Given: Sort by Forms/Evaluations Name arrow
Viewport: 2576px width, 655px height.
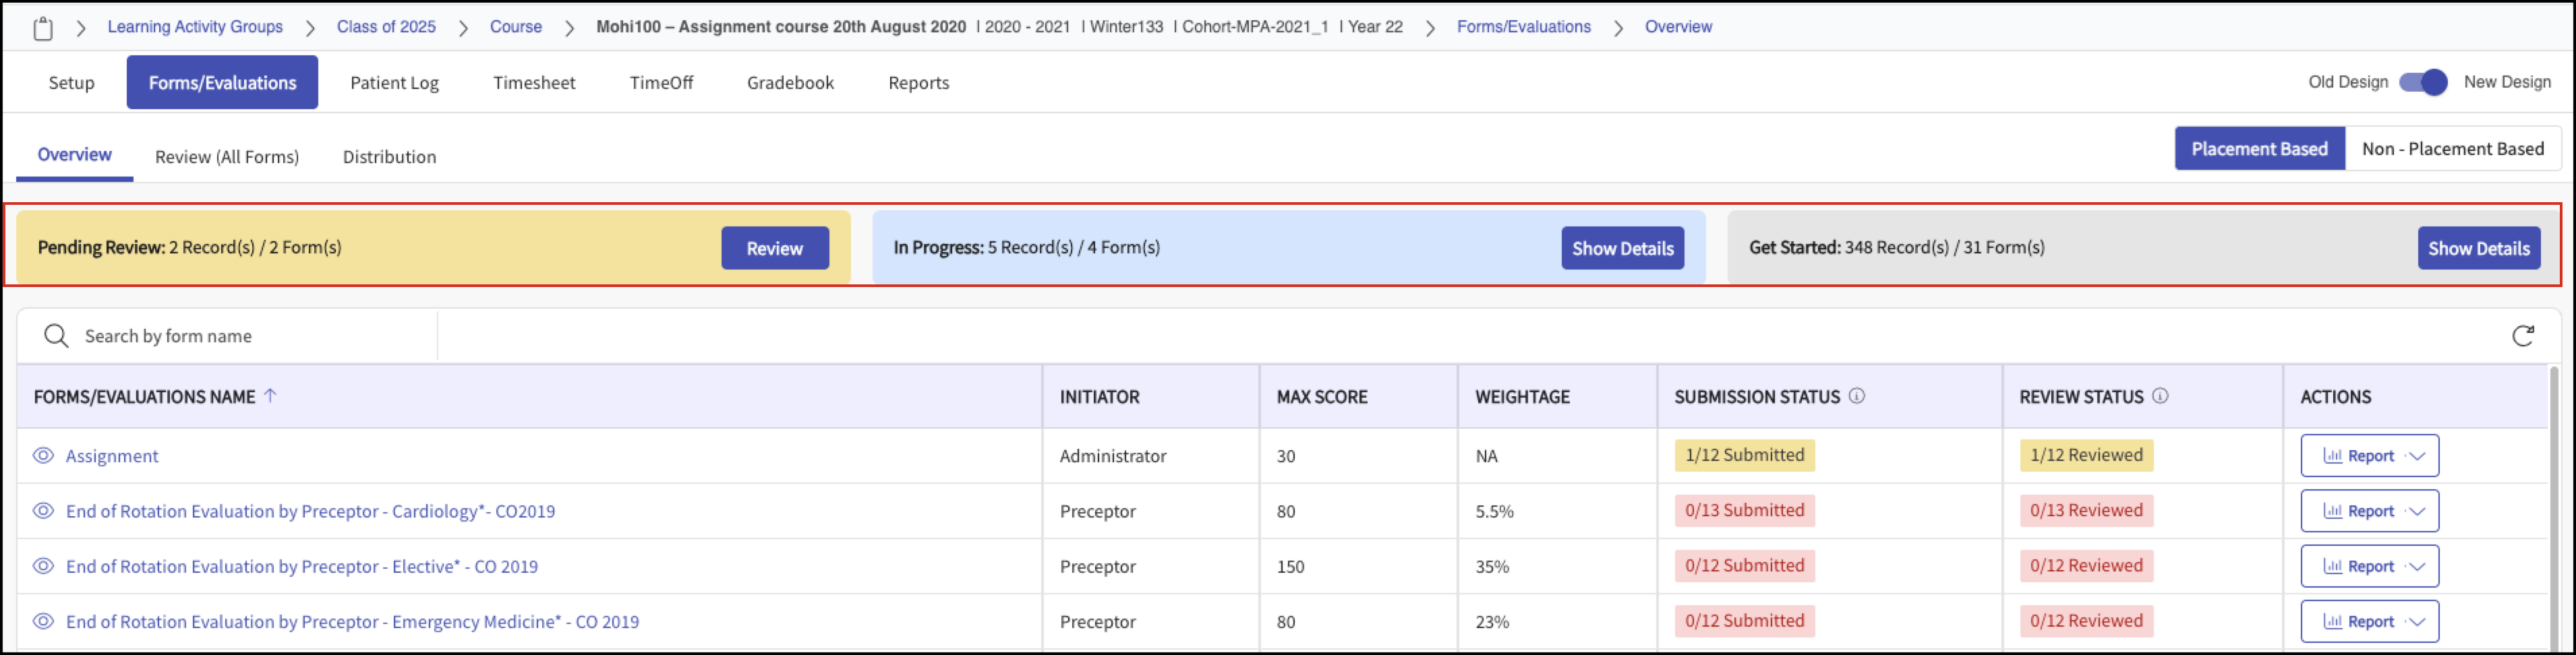Looking at the screenshot, I should click(x=270, y=396).
